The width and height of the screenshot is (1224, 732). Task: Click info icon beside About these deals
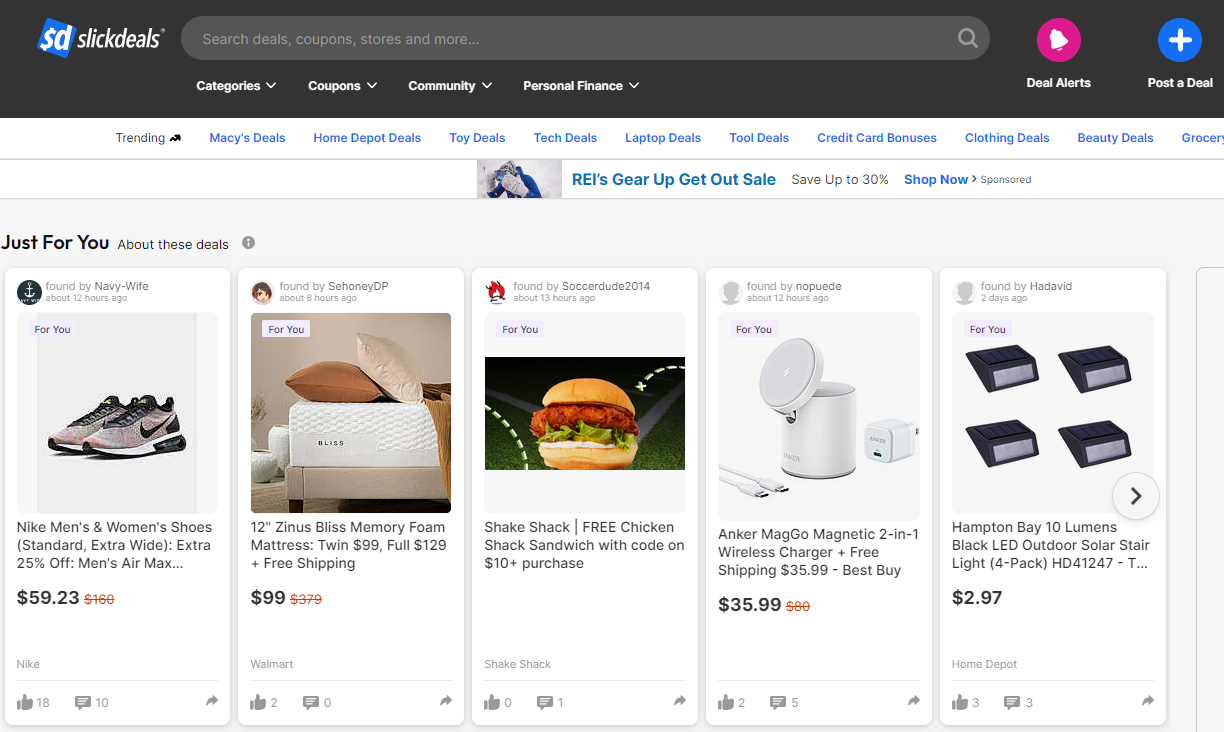[249, 243]
